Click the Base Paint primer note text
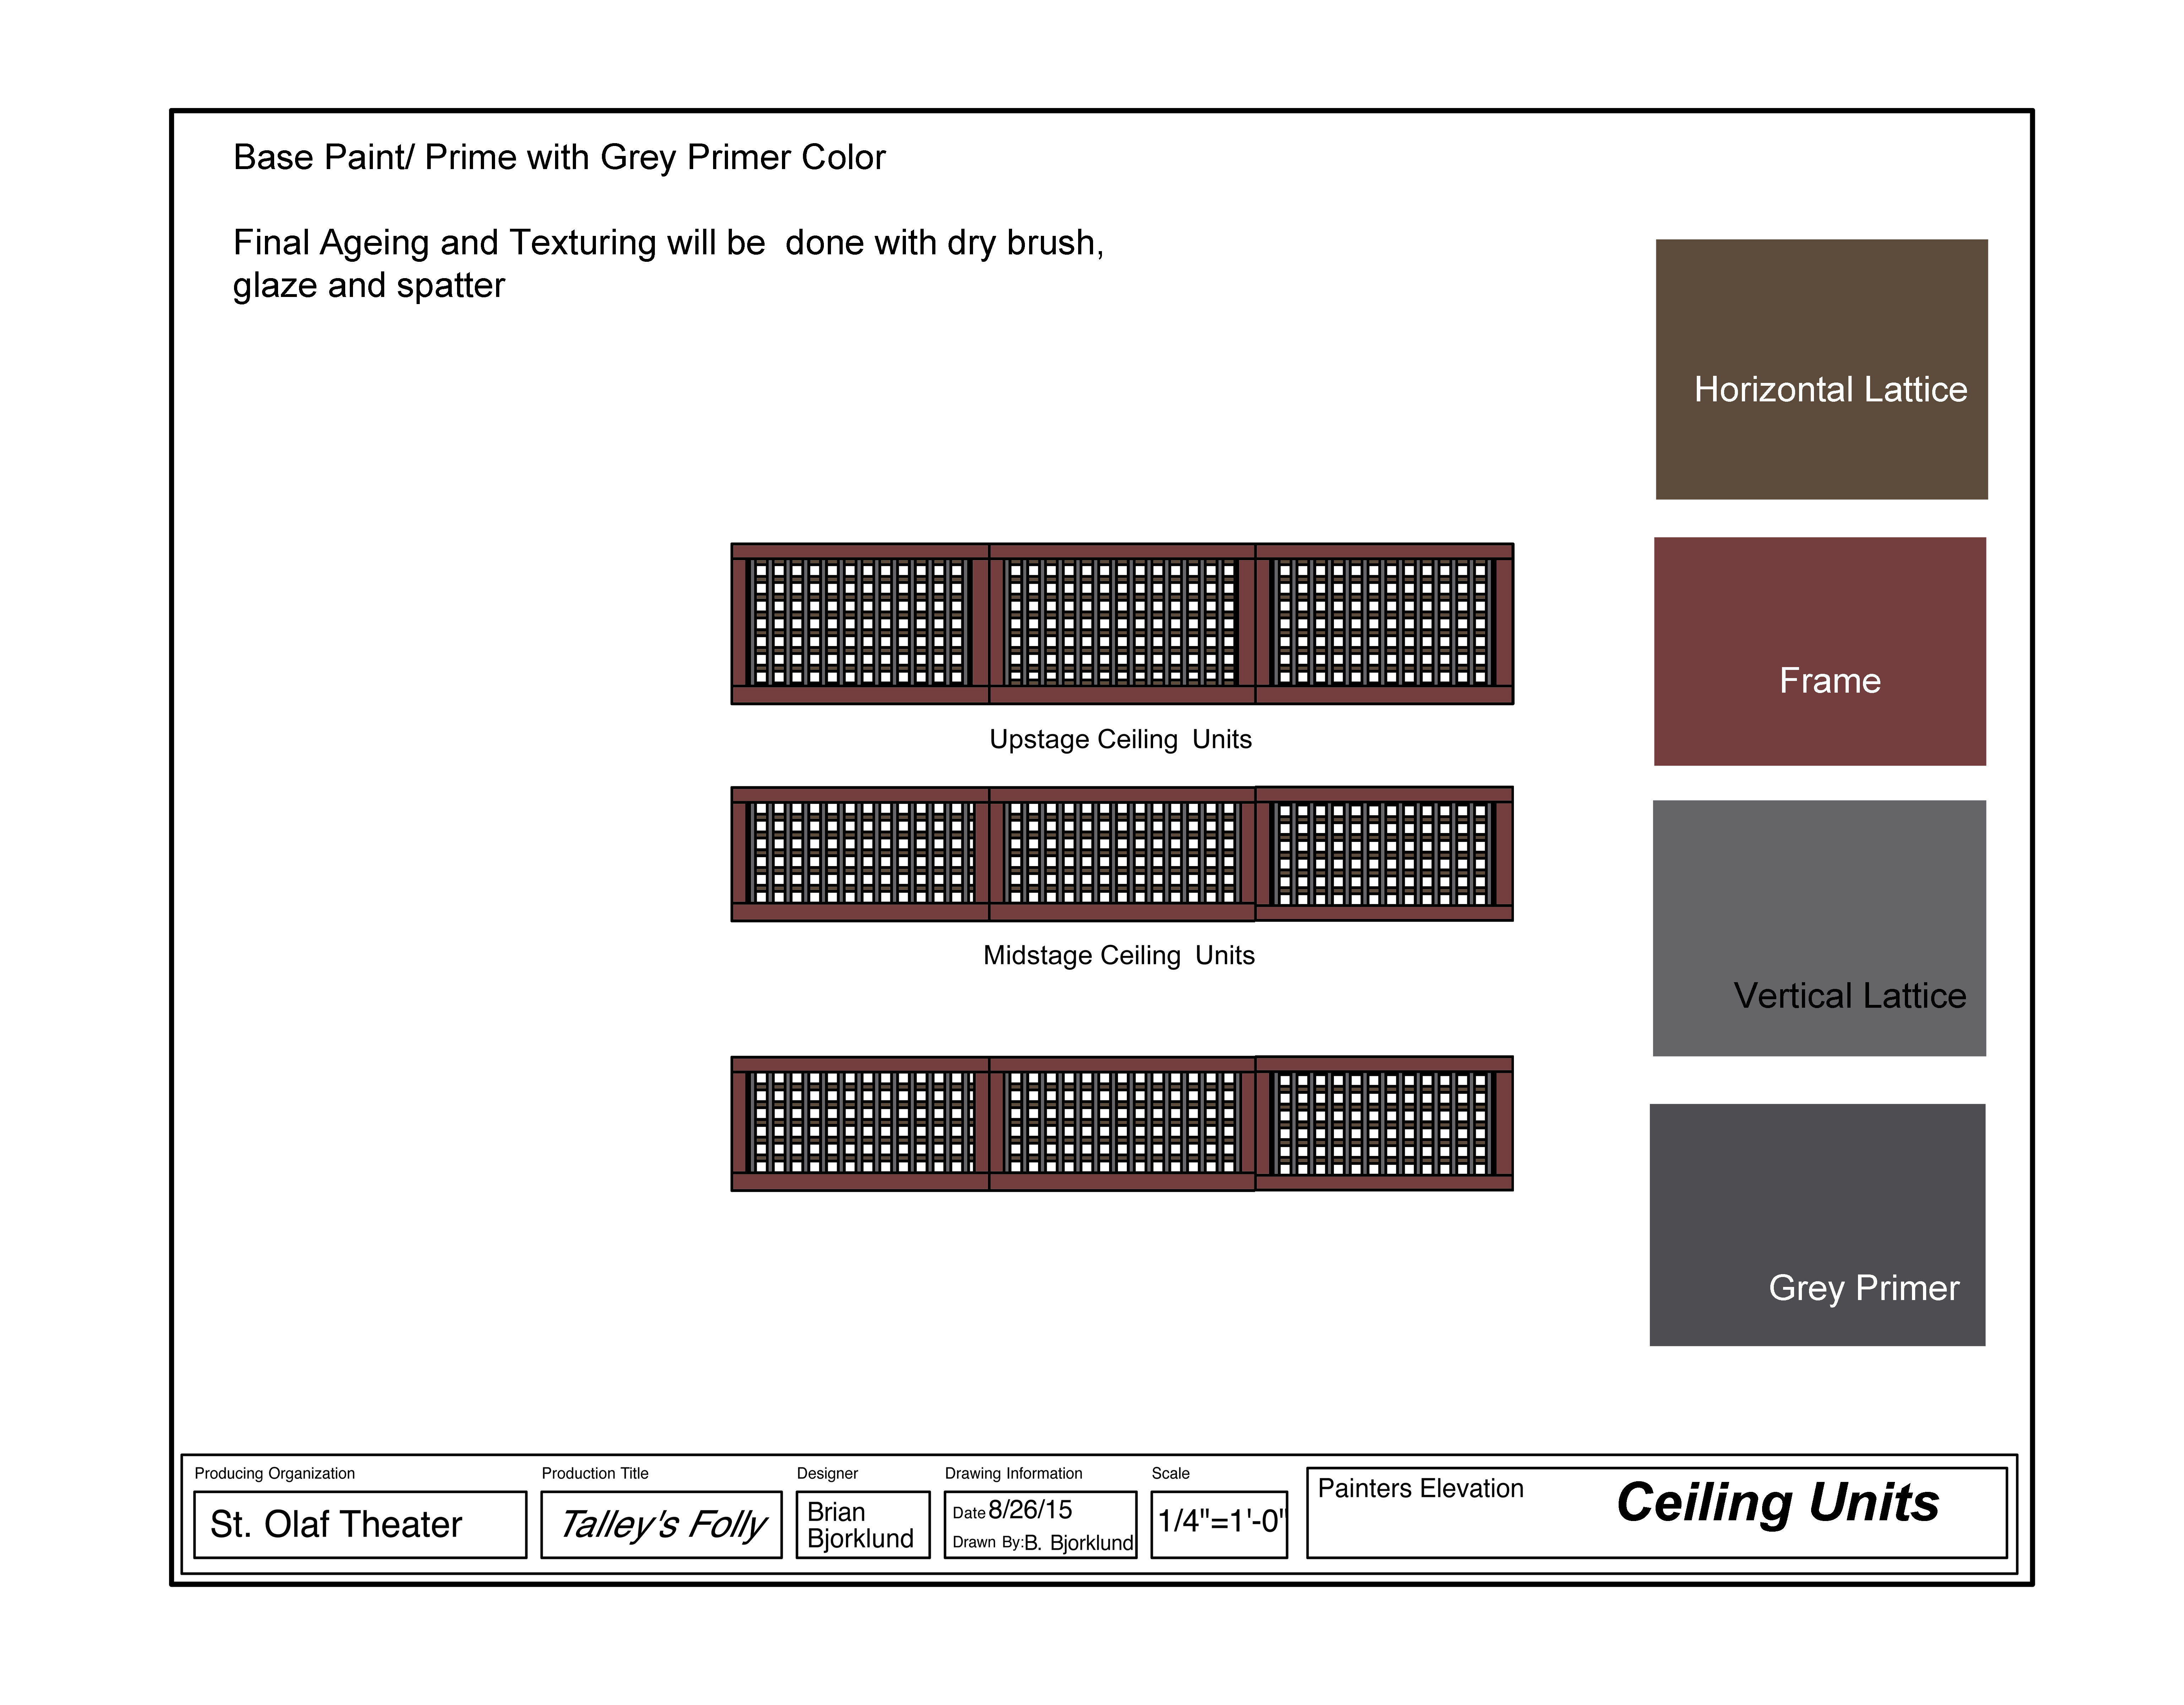The image size is (2184, 1705). [x=559, y=157]
